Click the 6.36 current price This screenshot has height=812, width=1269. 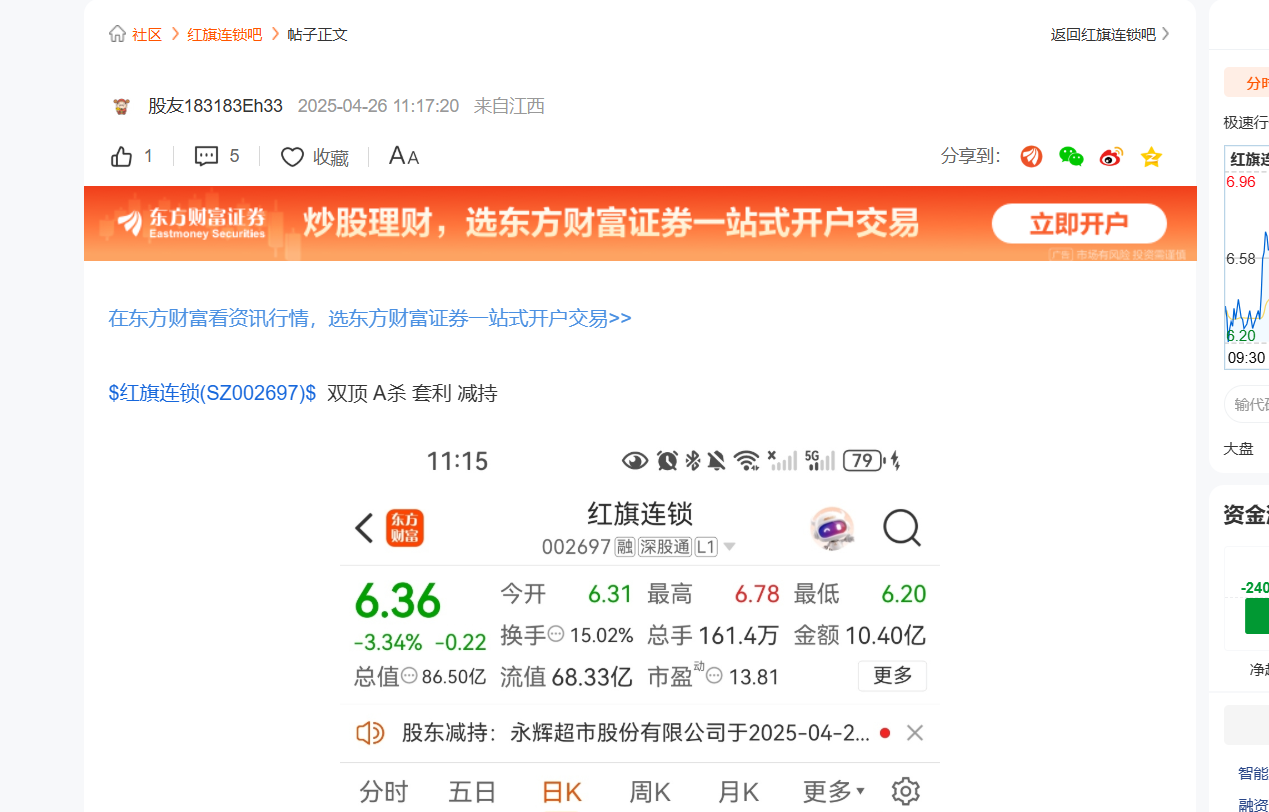pos(398,601)
